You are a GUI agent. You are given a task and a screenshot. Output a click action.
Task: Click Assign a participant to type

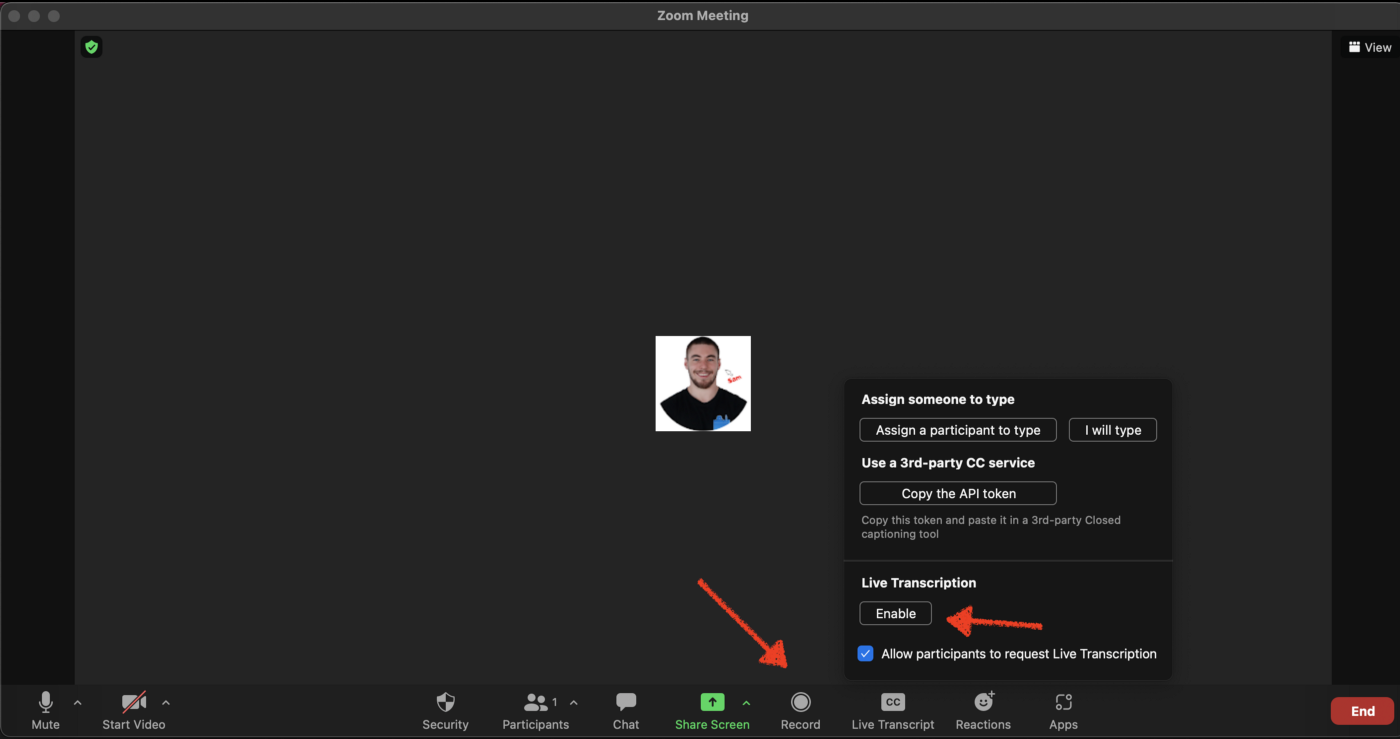coord(957,430)
